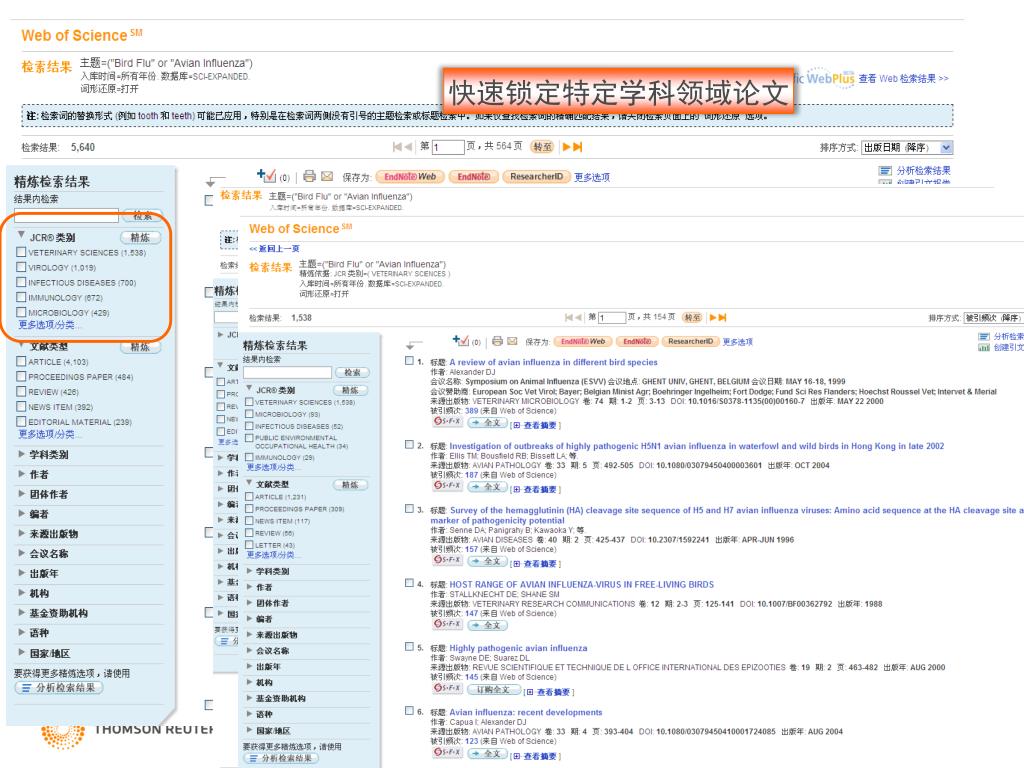Check EDITORIAL MATERIAL (239) document type
The width and height of the screenshot is (1024, 768).
click(22, 421)
